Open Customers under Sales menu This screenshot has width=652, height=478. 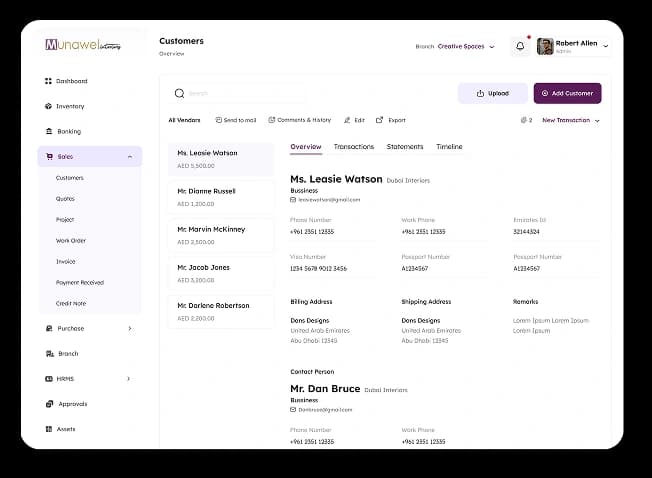[70, 178]
